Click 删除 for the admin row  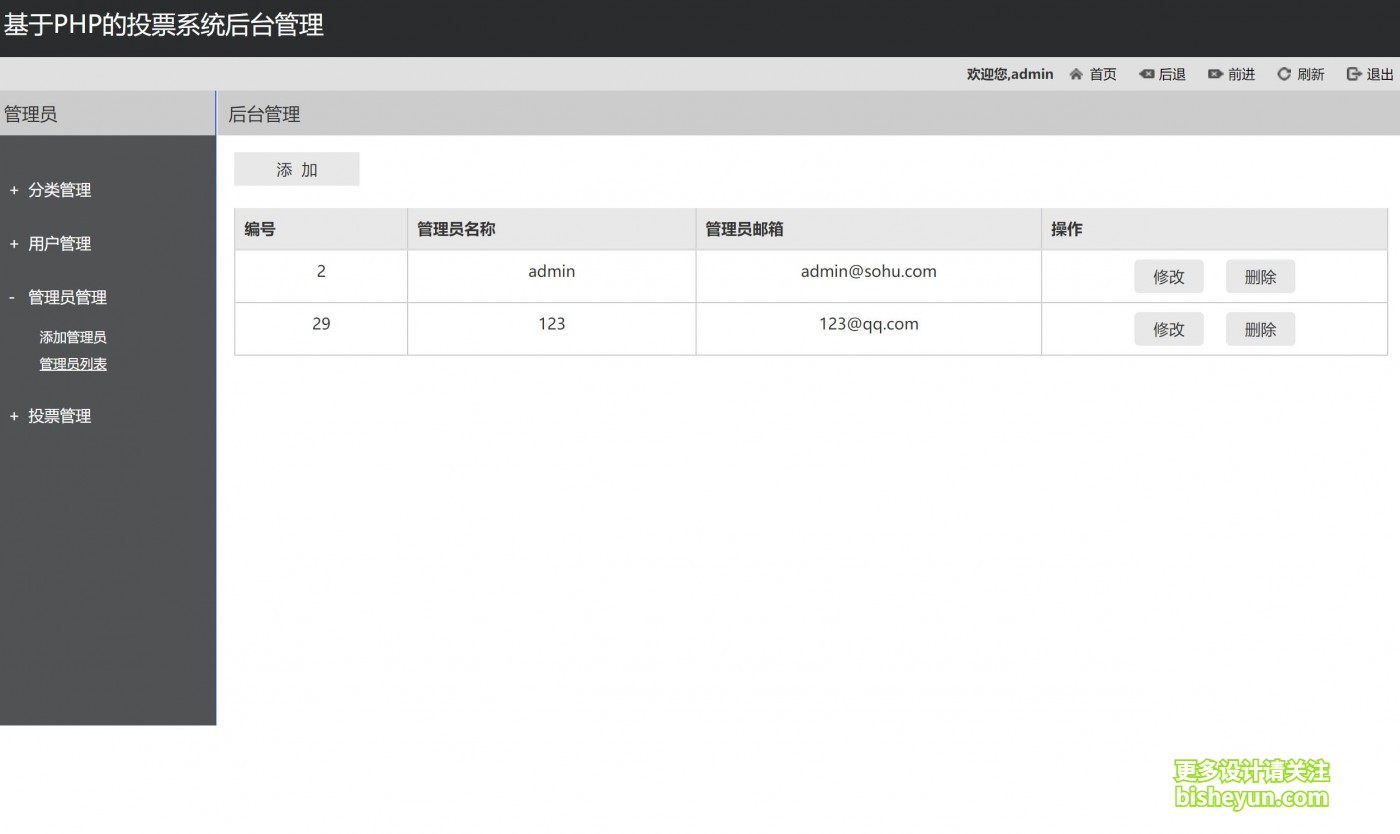pyautogui.click(x=1260, y=277)
